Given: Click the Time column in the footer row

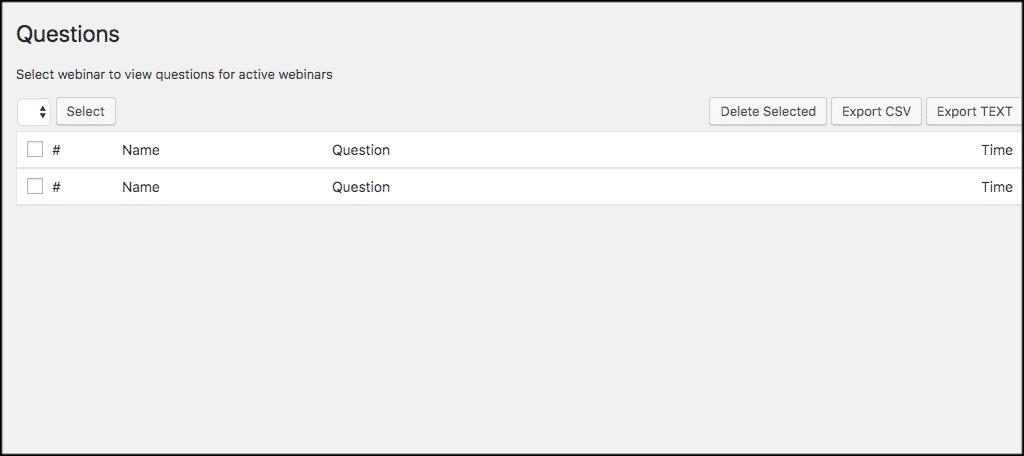Looking at the screenshot, I should (x=996, y=187).
